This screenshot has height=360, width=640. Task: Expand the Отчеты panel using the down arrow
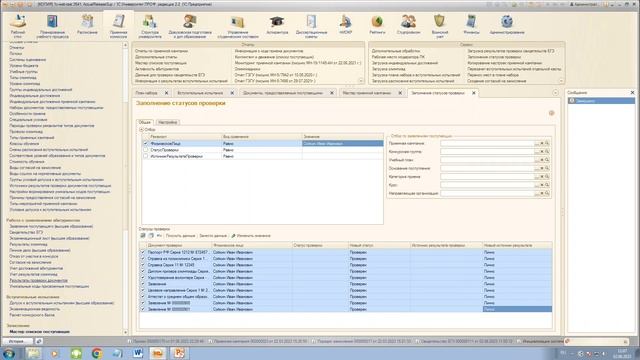(x=360, y=81)
